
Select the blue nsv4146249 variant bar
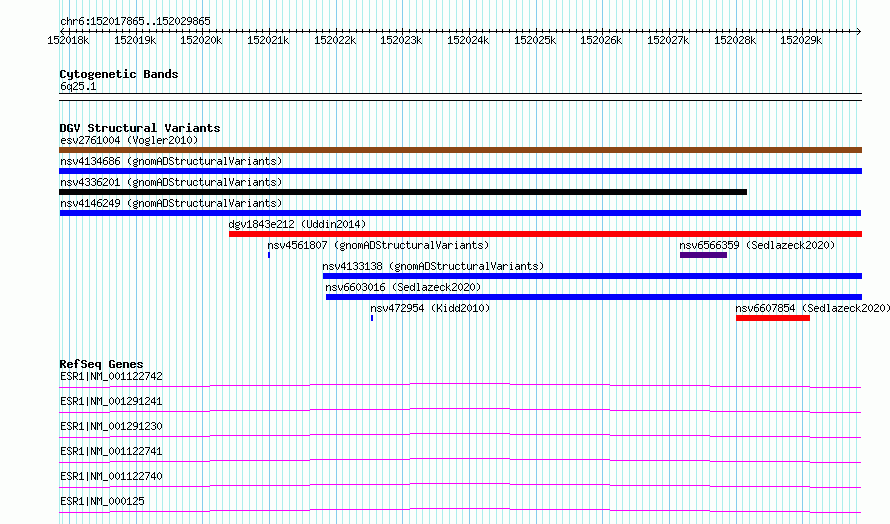coord(460,213)
